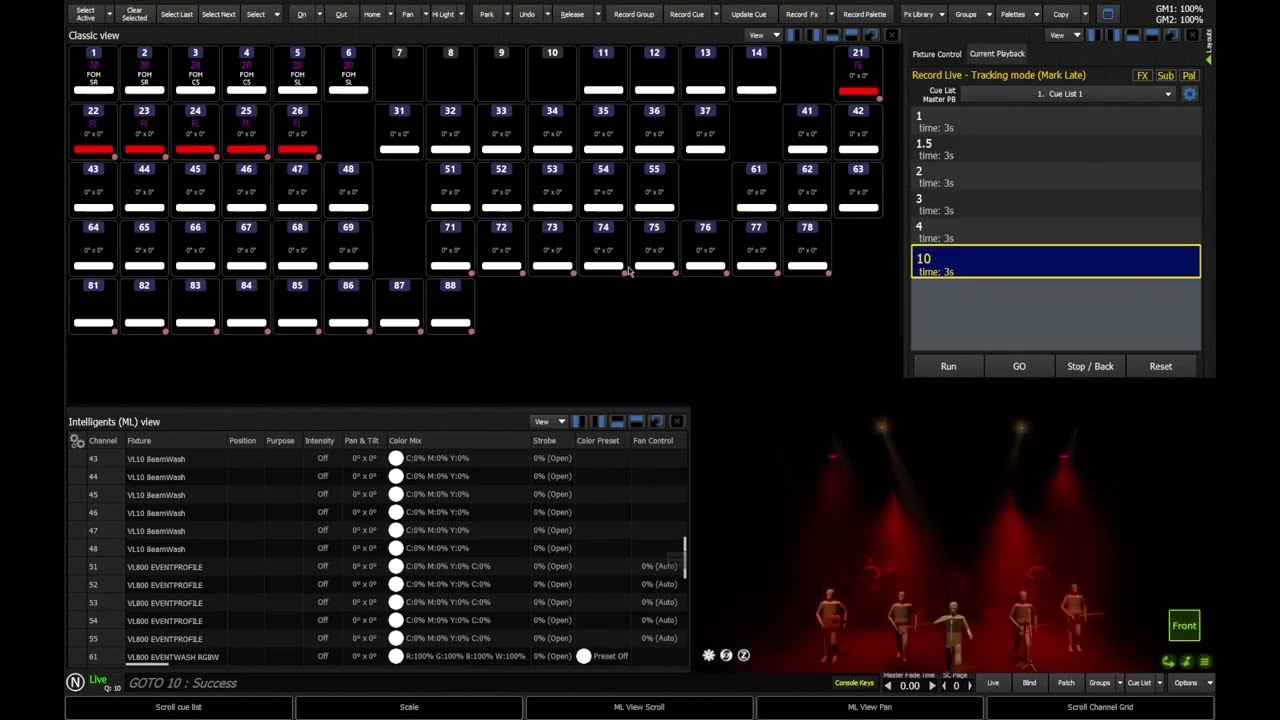Expand the Palettes dropdown in top toolbar
The width and height of the screenshot is (1280, 720).
click(1035, 14)
